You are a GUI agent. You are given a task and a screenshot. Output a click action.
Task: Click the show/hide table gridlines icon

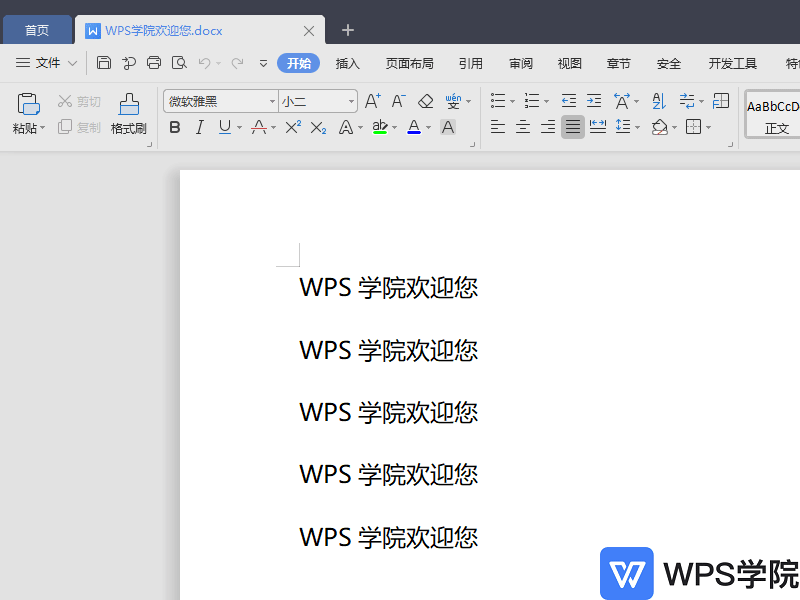(721, 101)
